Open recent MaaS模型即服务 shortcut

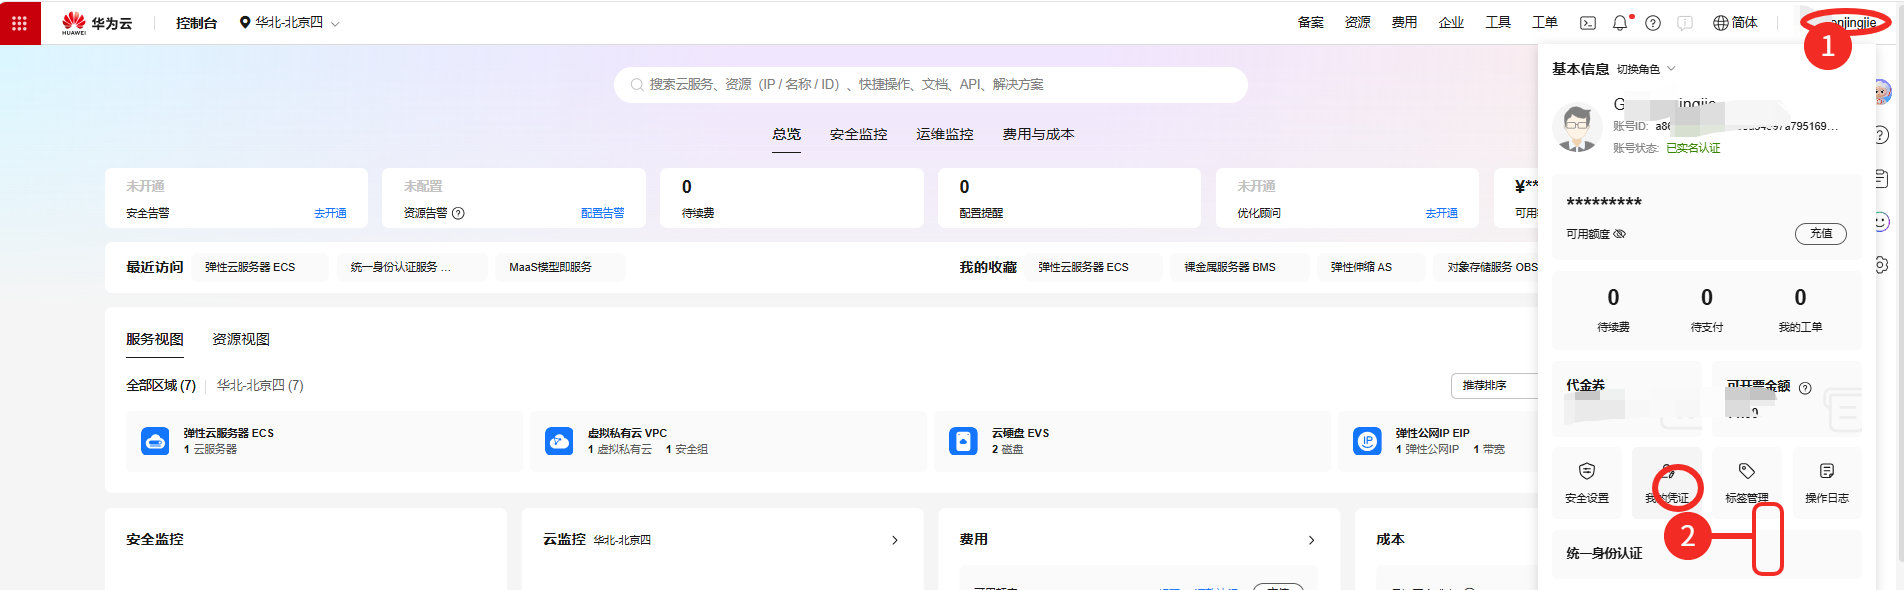[x=560, y=267]
